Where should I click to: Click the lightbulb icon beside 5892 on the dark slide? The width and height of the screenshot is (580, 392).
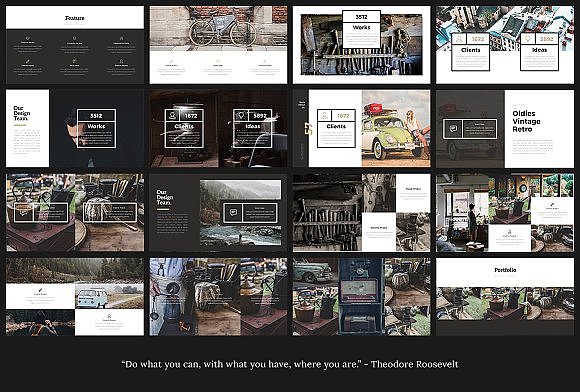coord(241,115)
